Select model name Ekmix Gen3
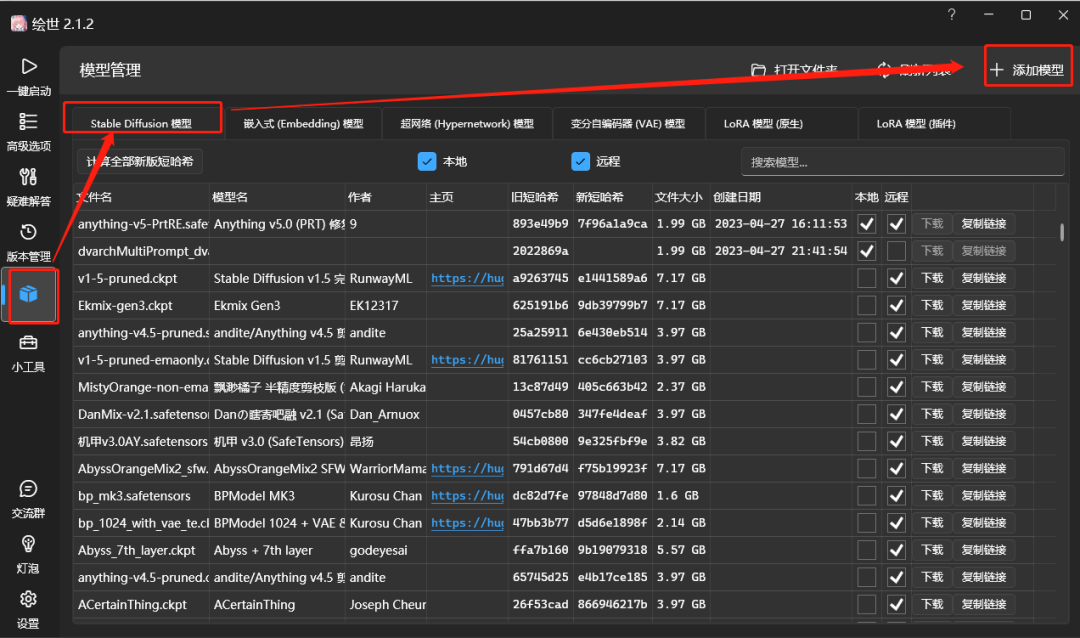1080x638 pixels. click(x=247, y=305)
